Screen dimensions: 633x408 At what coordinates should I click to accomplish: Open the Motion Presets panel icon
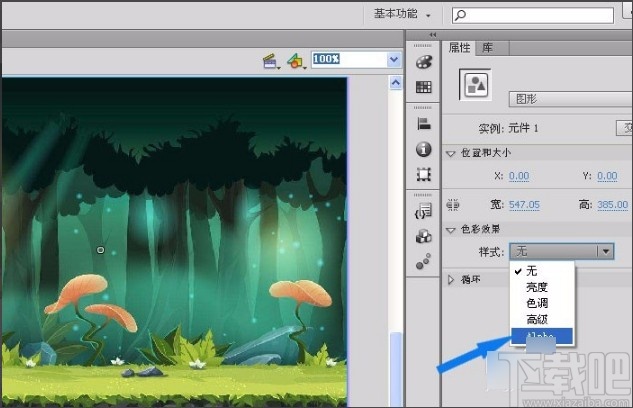click(x=423, y=262)
